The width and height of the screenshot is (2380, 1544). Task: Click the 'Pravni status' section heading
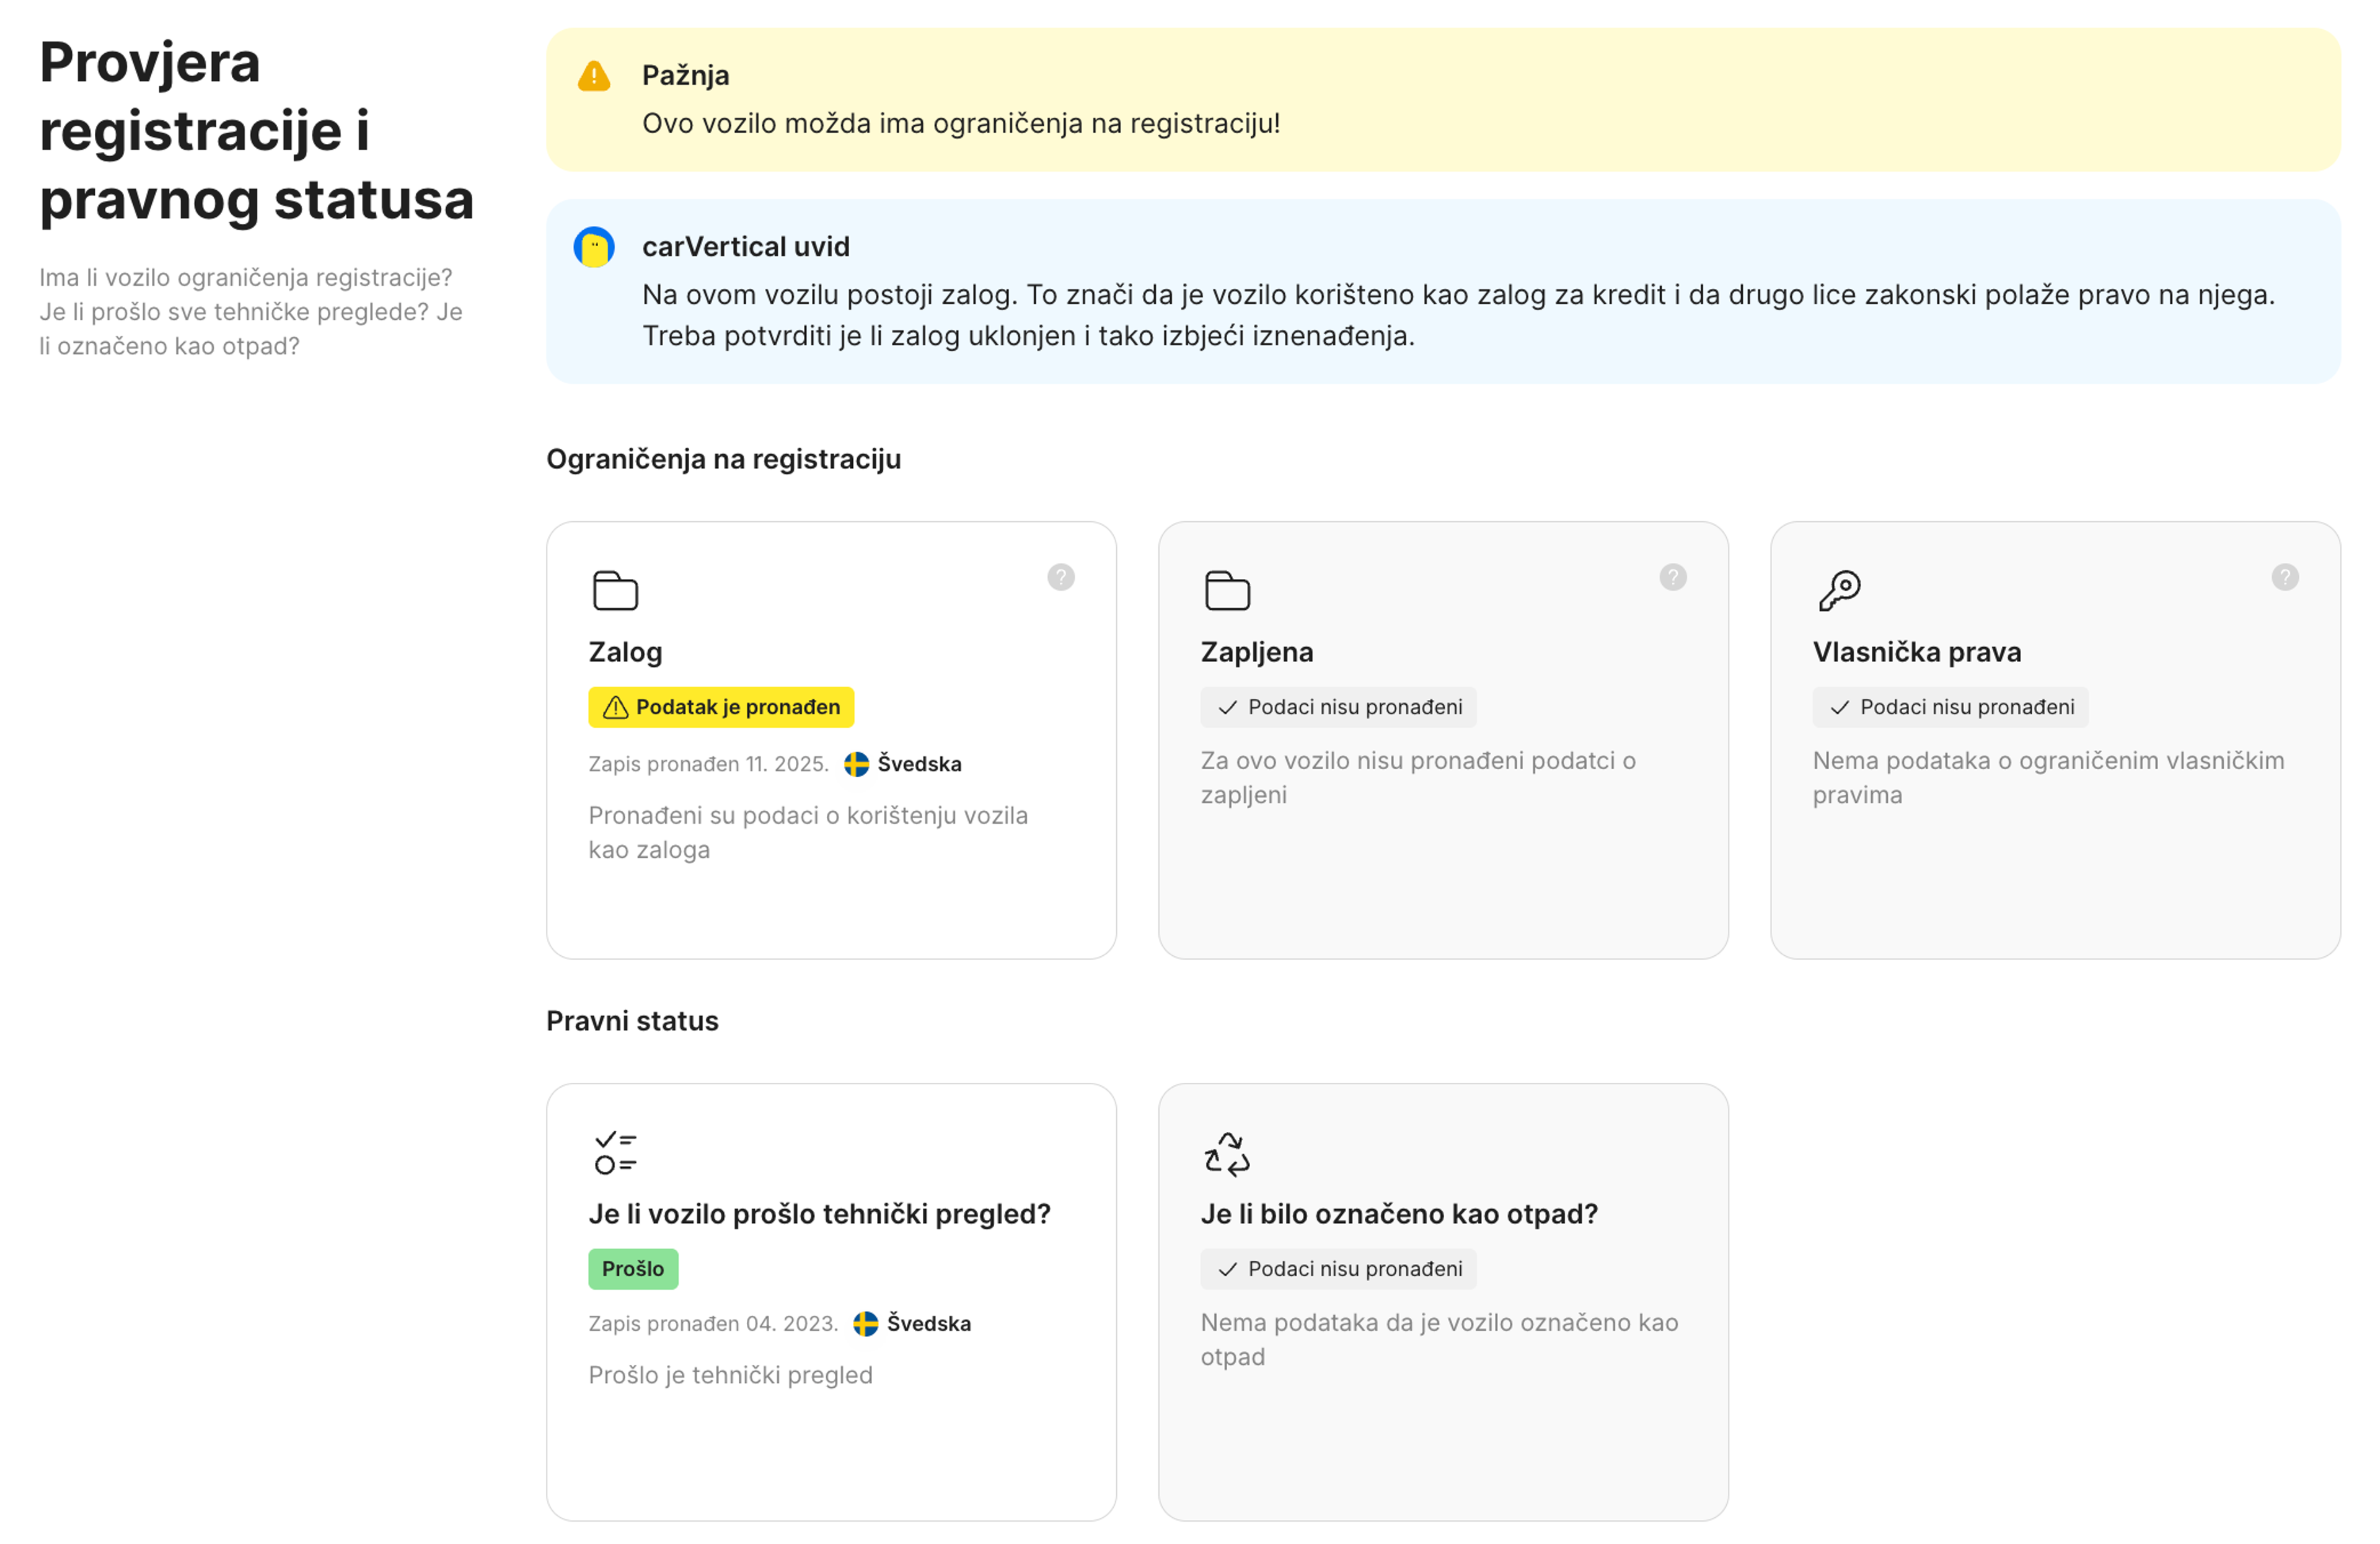(632, 1021)
